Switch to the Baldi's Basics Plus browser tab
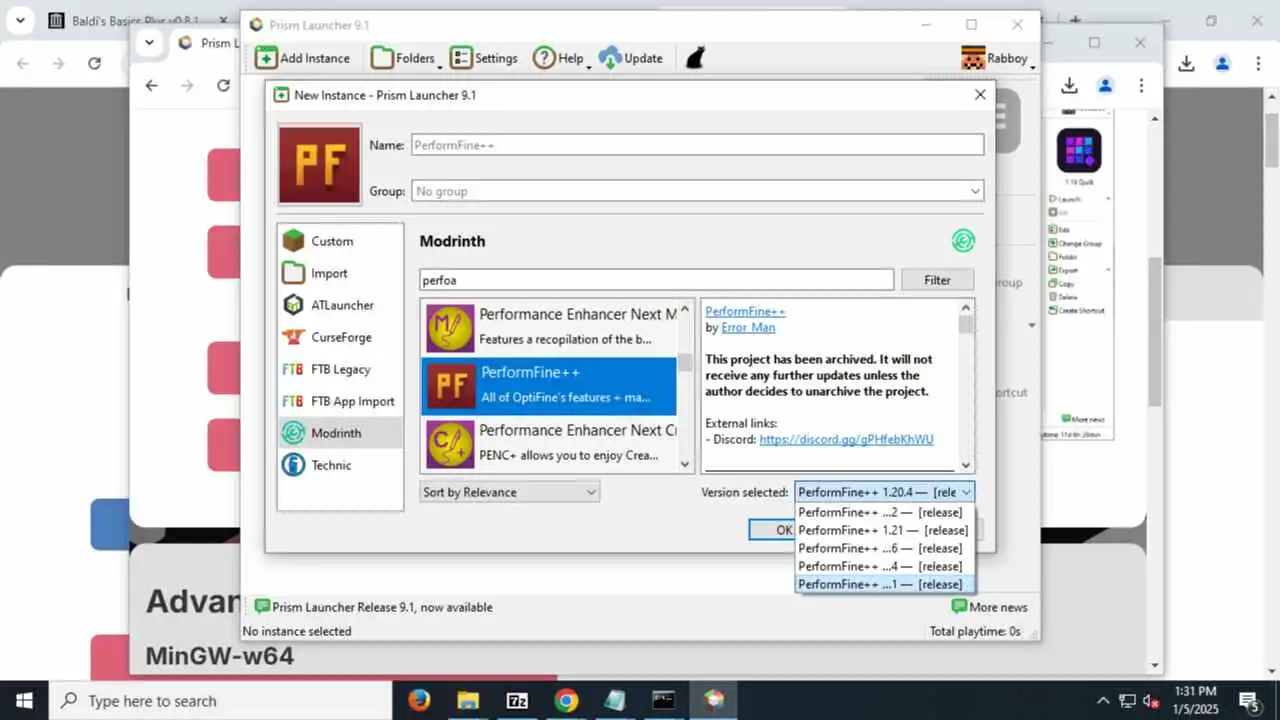1280x720 pixels. click(x=137, y=20)
